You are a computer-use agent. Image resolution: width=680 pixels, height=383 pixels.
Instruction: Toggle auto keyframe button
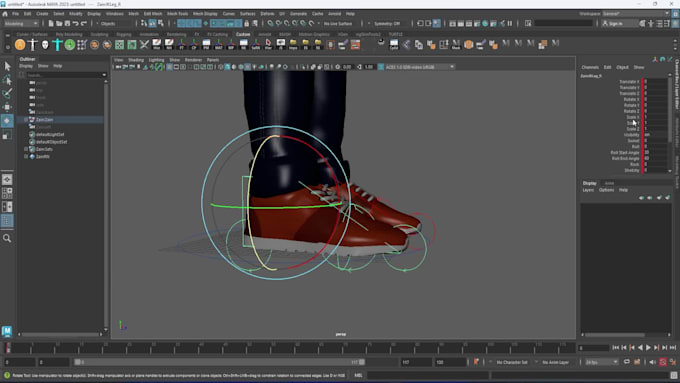pyautogui.click(x=663, y=362)
